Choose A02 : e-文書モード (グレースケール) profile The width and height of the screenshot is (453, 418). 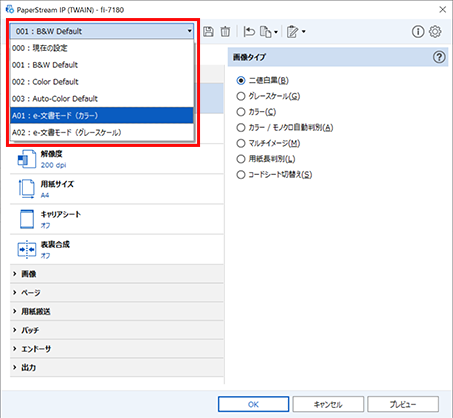pyautogui.click(x=102, y=133)
